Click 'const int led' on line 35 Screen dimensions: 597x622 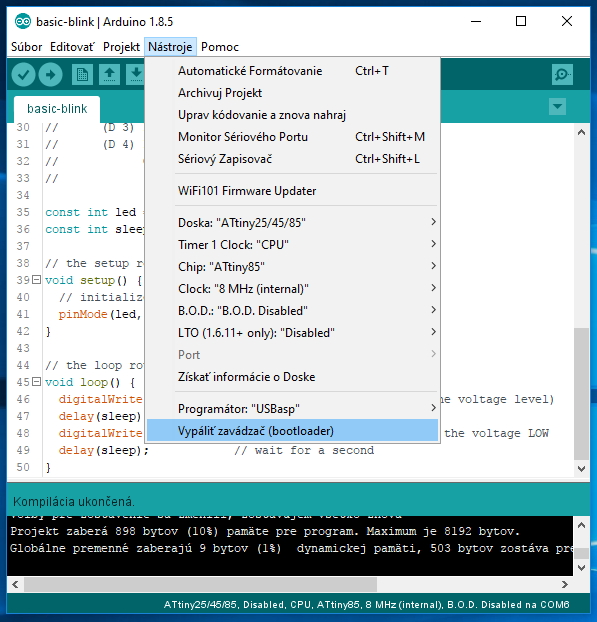(90, 212)
